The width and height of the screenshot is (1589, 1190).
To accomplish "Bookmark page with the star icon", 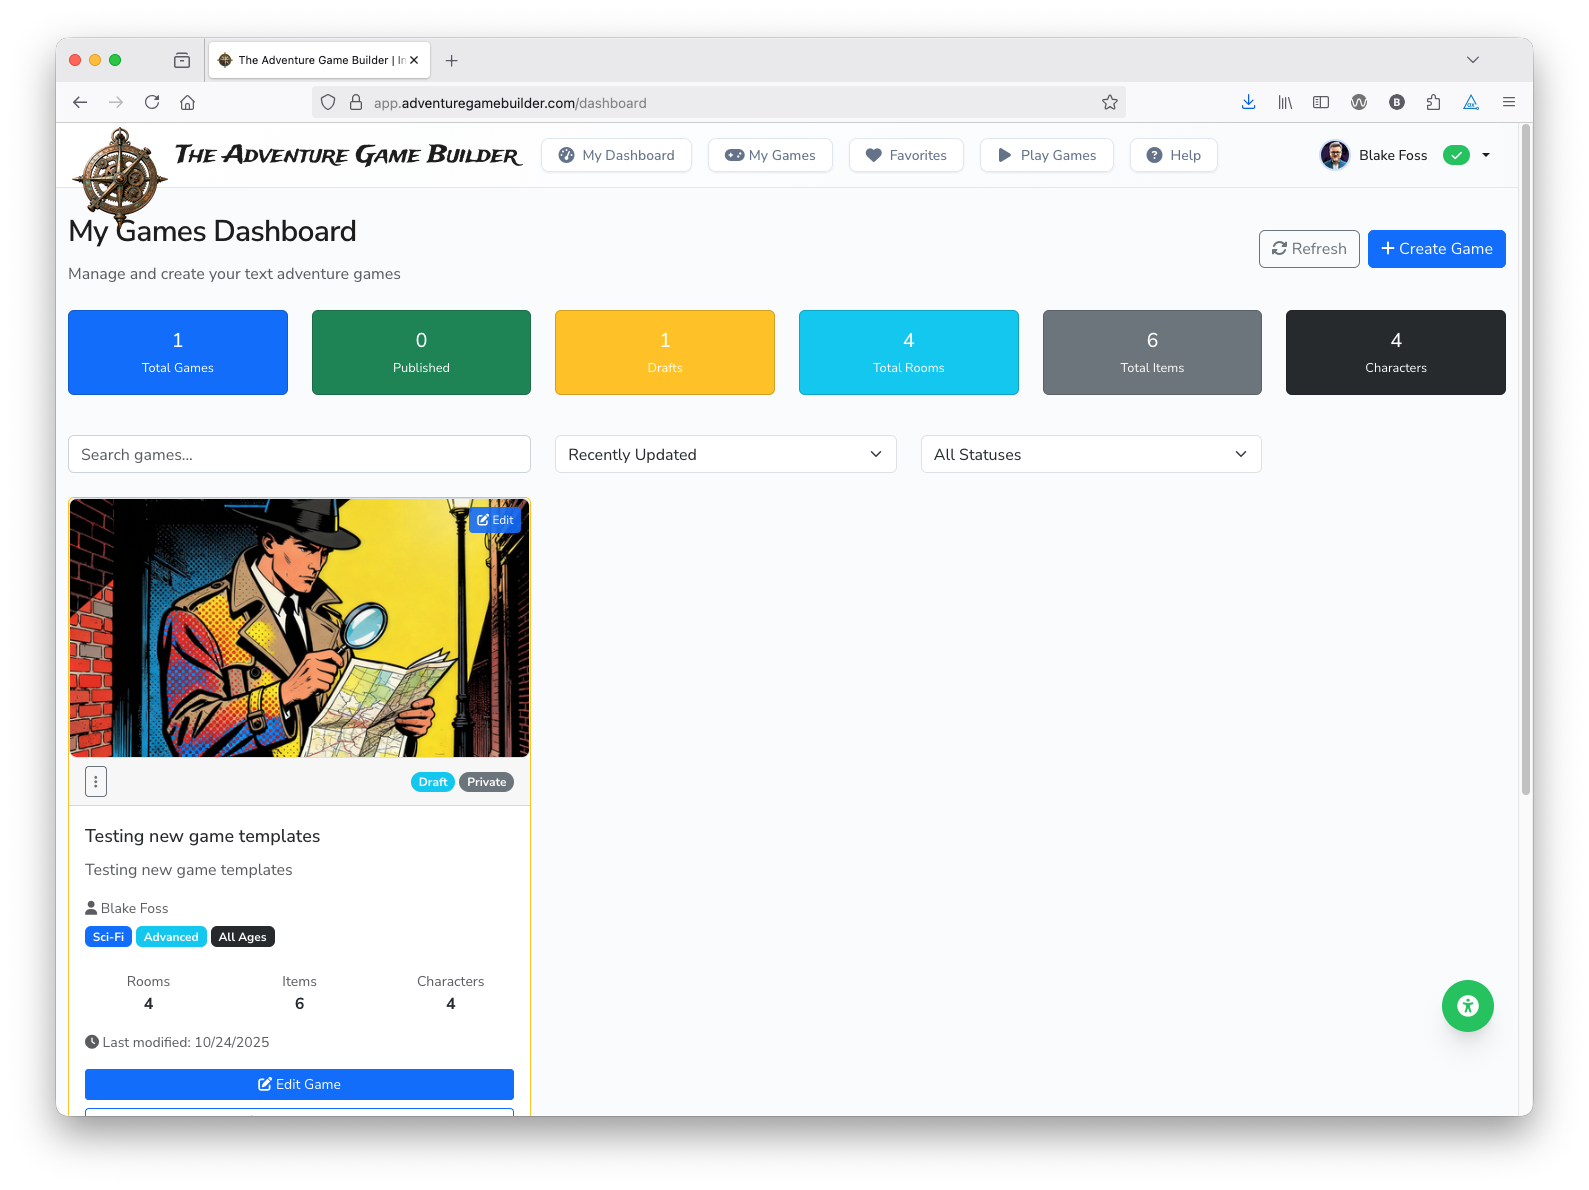I will click(1109, 102).
